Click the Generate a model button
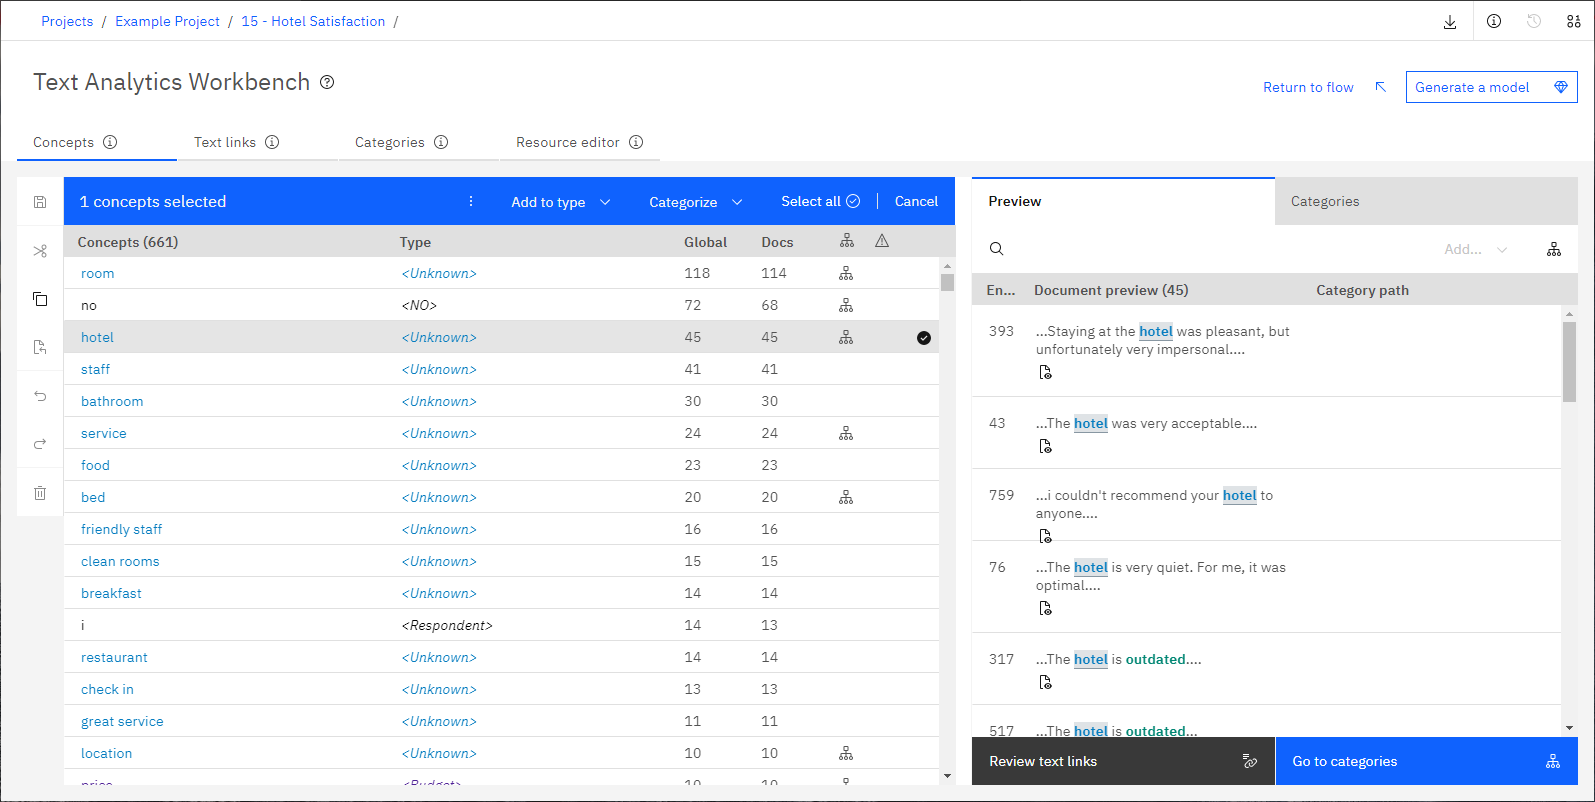 (1491, 87)
